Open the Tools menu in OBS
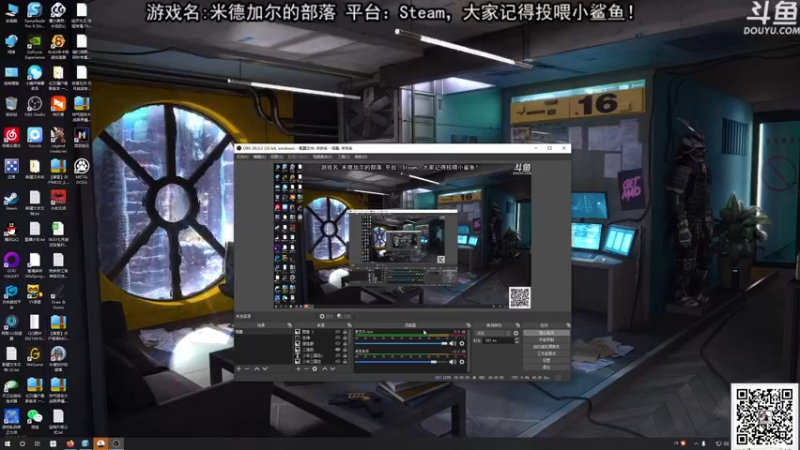Screen dimensions: 800x450 [344, 157]
